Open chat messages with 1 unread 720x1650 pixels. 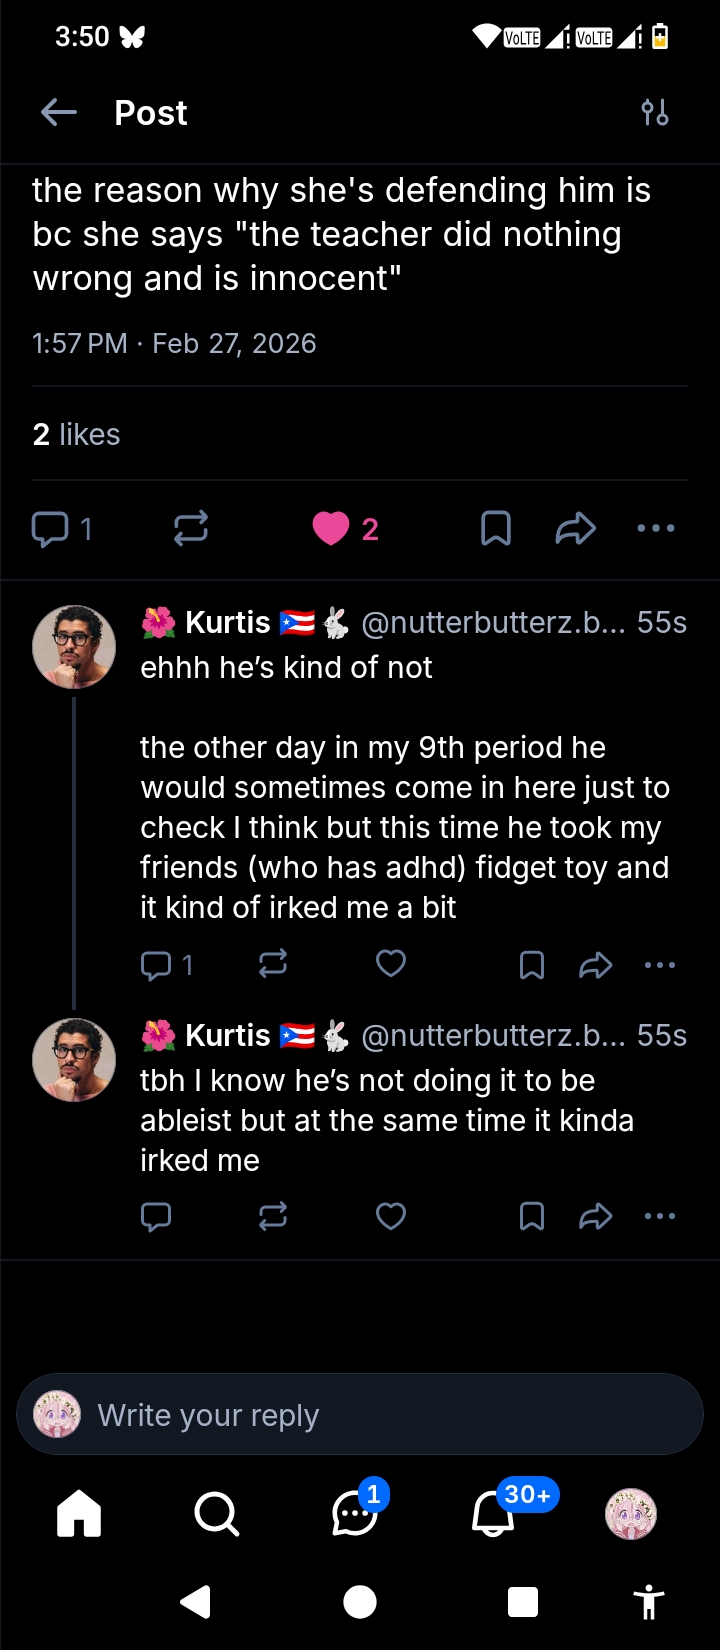(x=355, y=1513)
